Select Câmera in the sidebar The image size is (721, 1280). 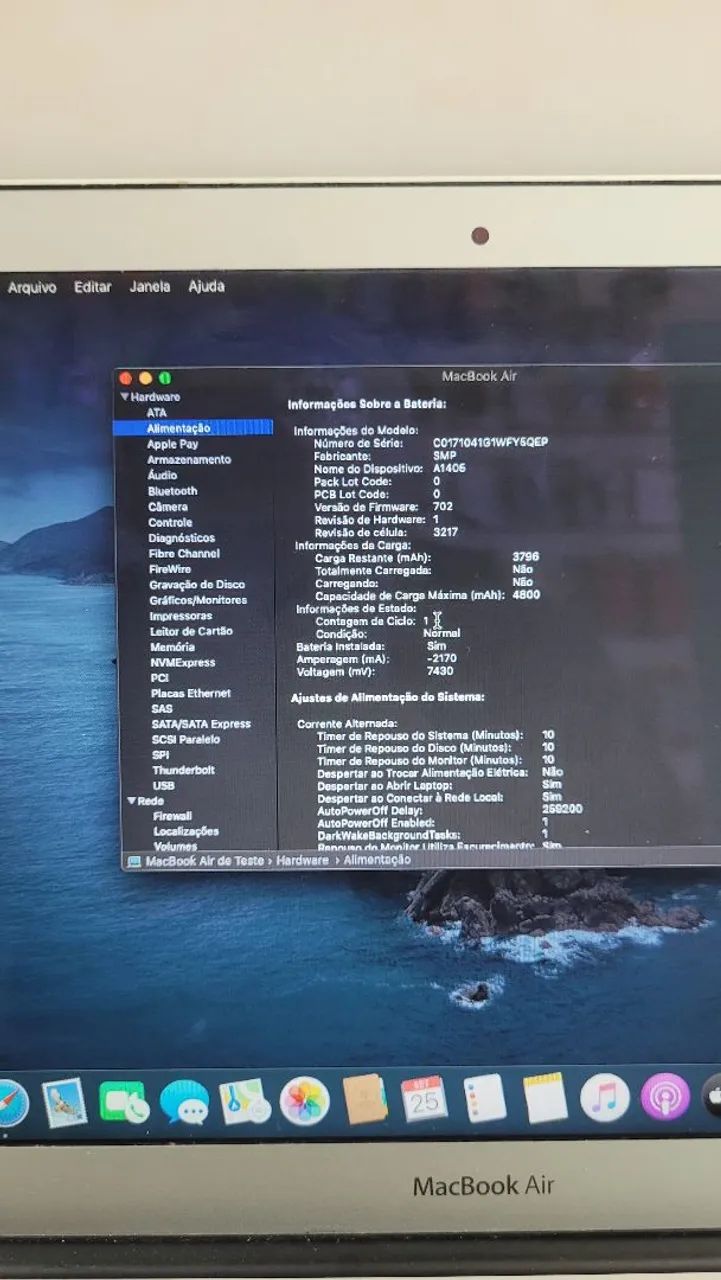pos(168,507)
